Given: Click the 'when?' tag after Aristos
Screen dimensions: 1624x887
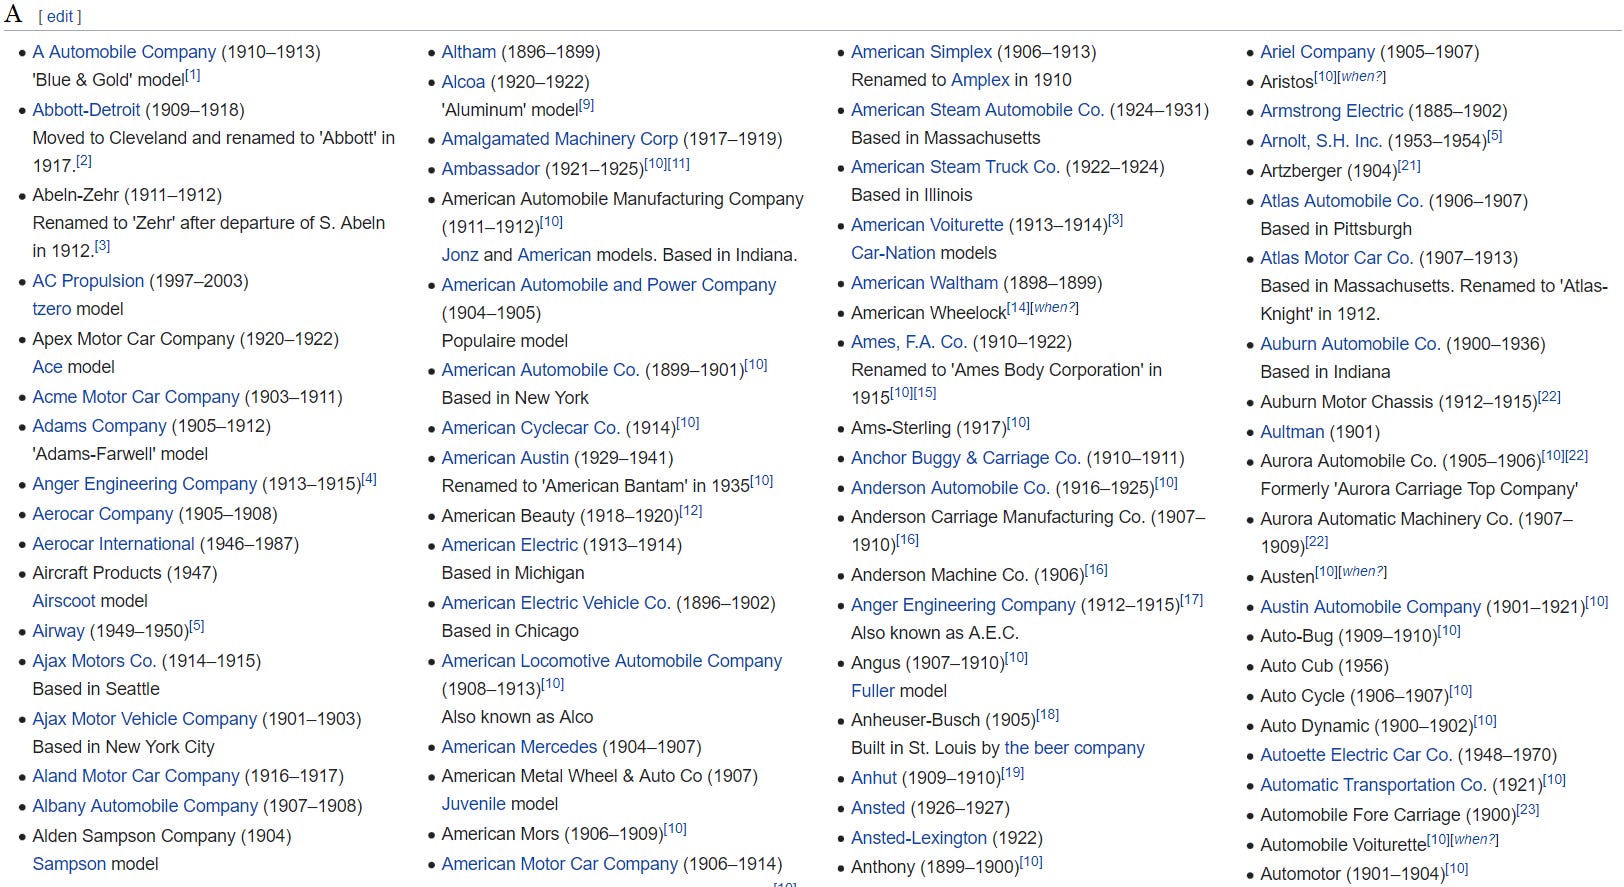Looking at the screenshot, I should click(x=1361, y=76).
